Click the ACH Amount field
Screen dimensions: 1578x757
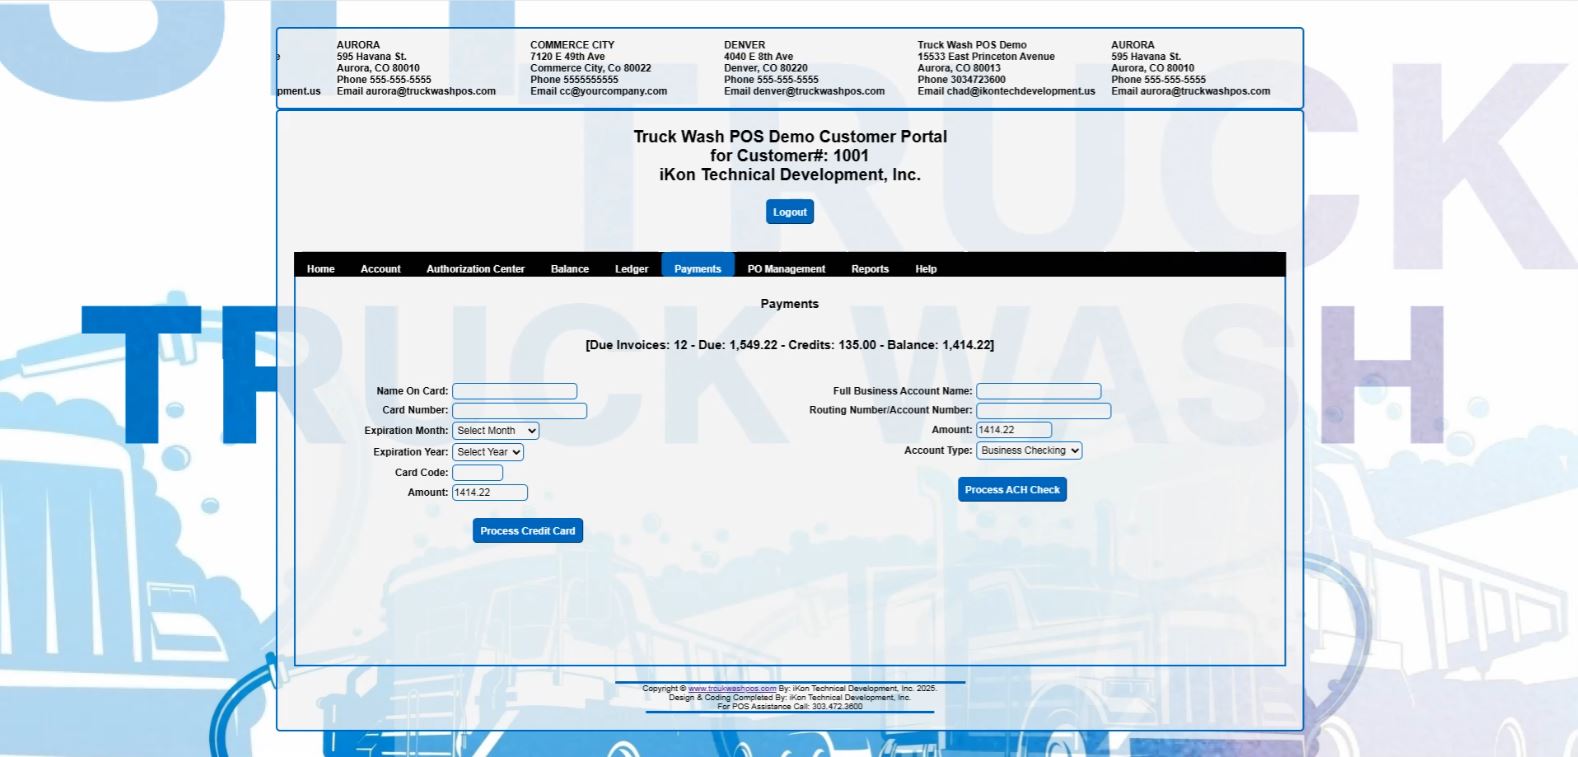pos(1014,430)
